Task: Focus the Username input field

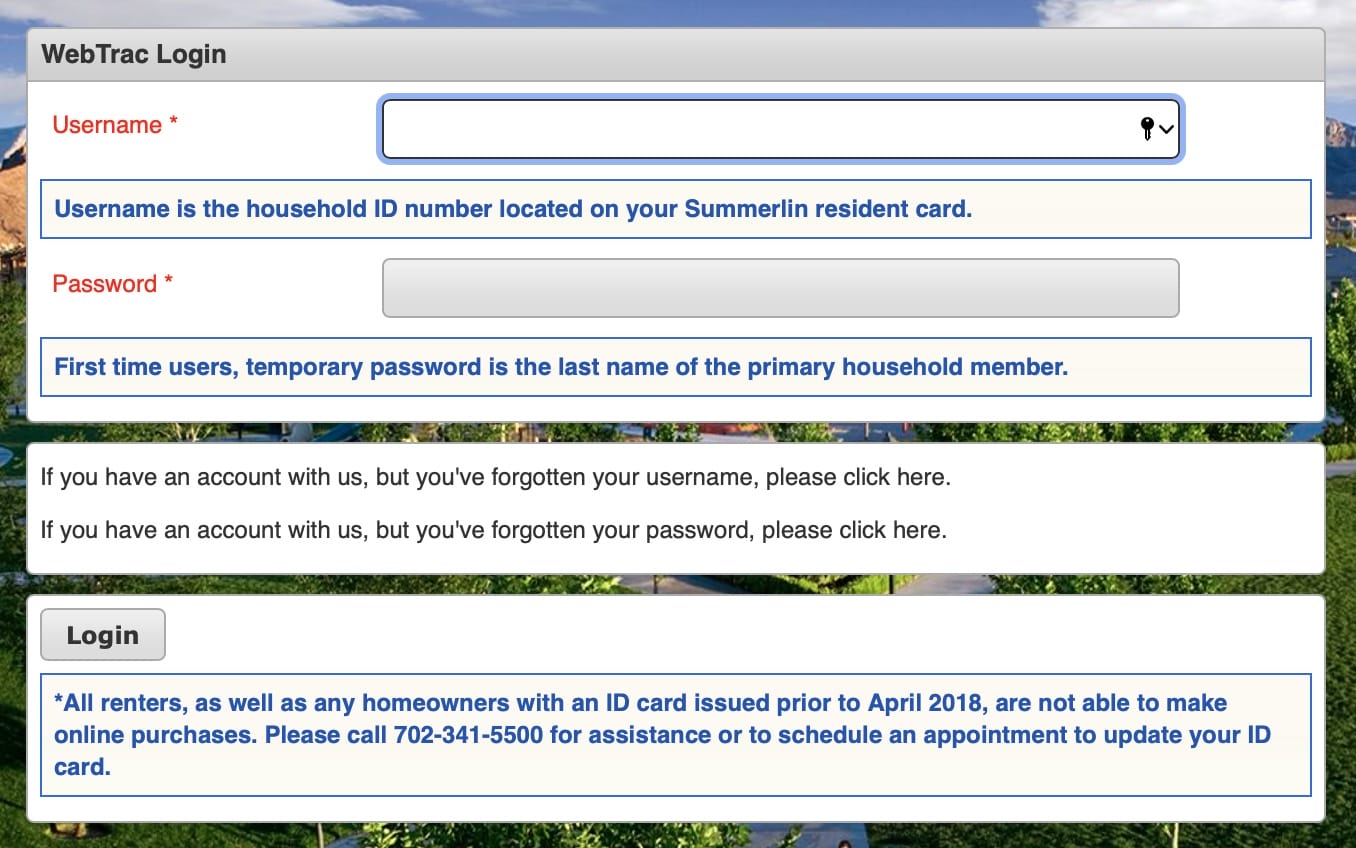Action: (750, 128)
